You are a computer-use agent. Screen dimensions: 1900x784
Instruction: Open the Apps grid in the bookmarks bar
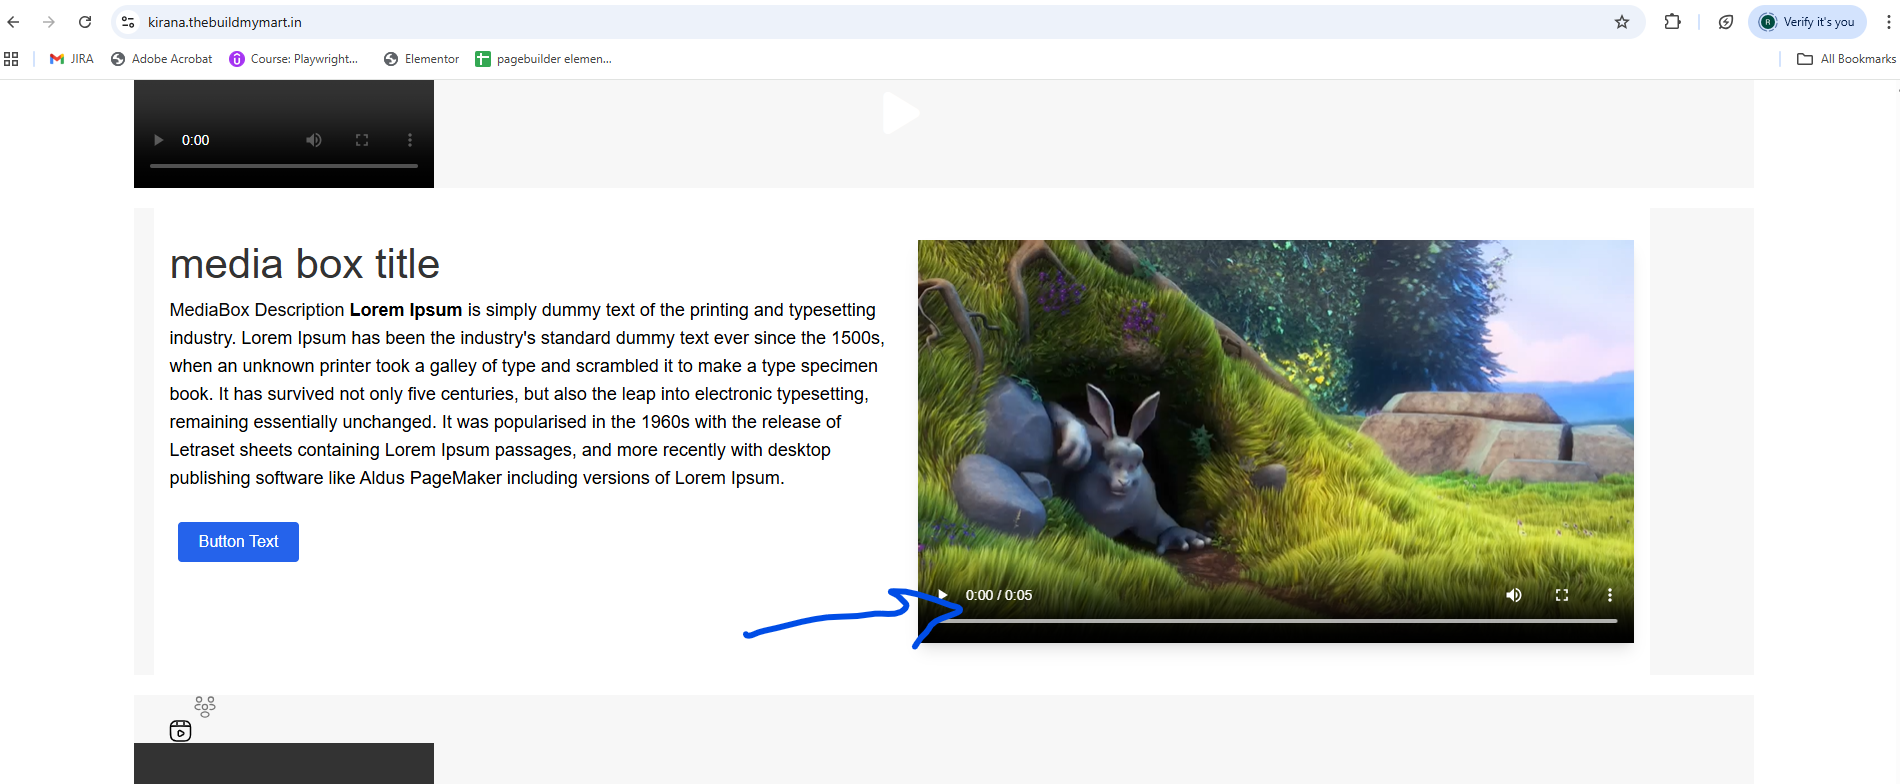coord(12,59)
